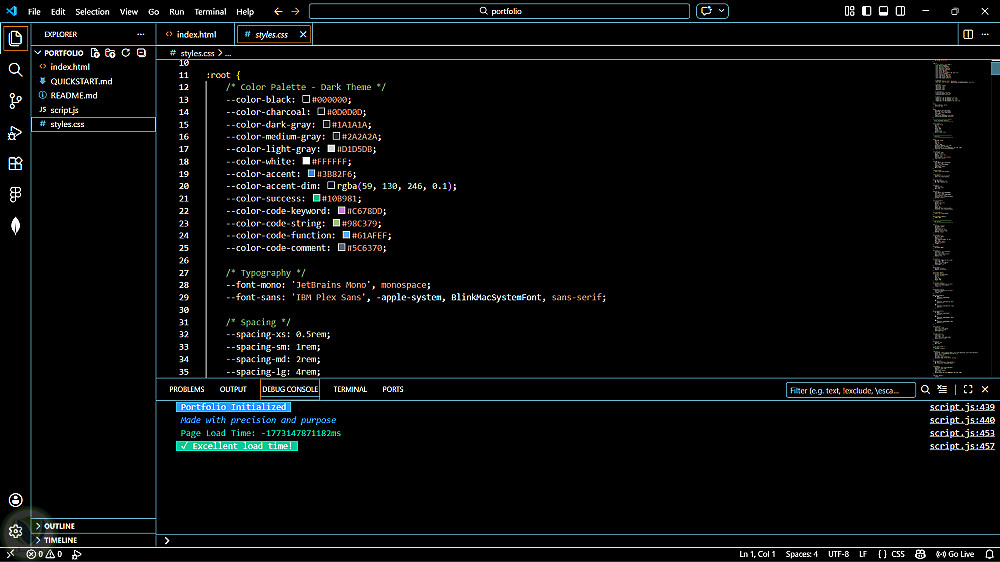Viewport: 1000px width, 562px height.
Task: Expand the Timeline section
Action: pyautogui.click(x=60, y=540)
